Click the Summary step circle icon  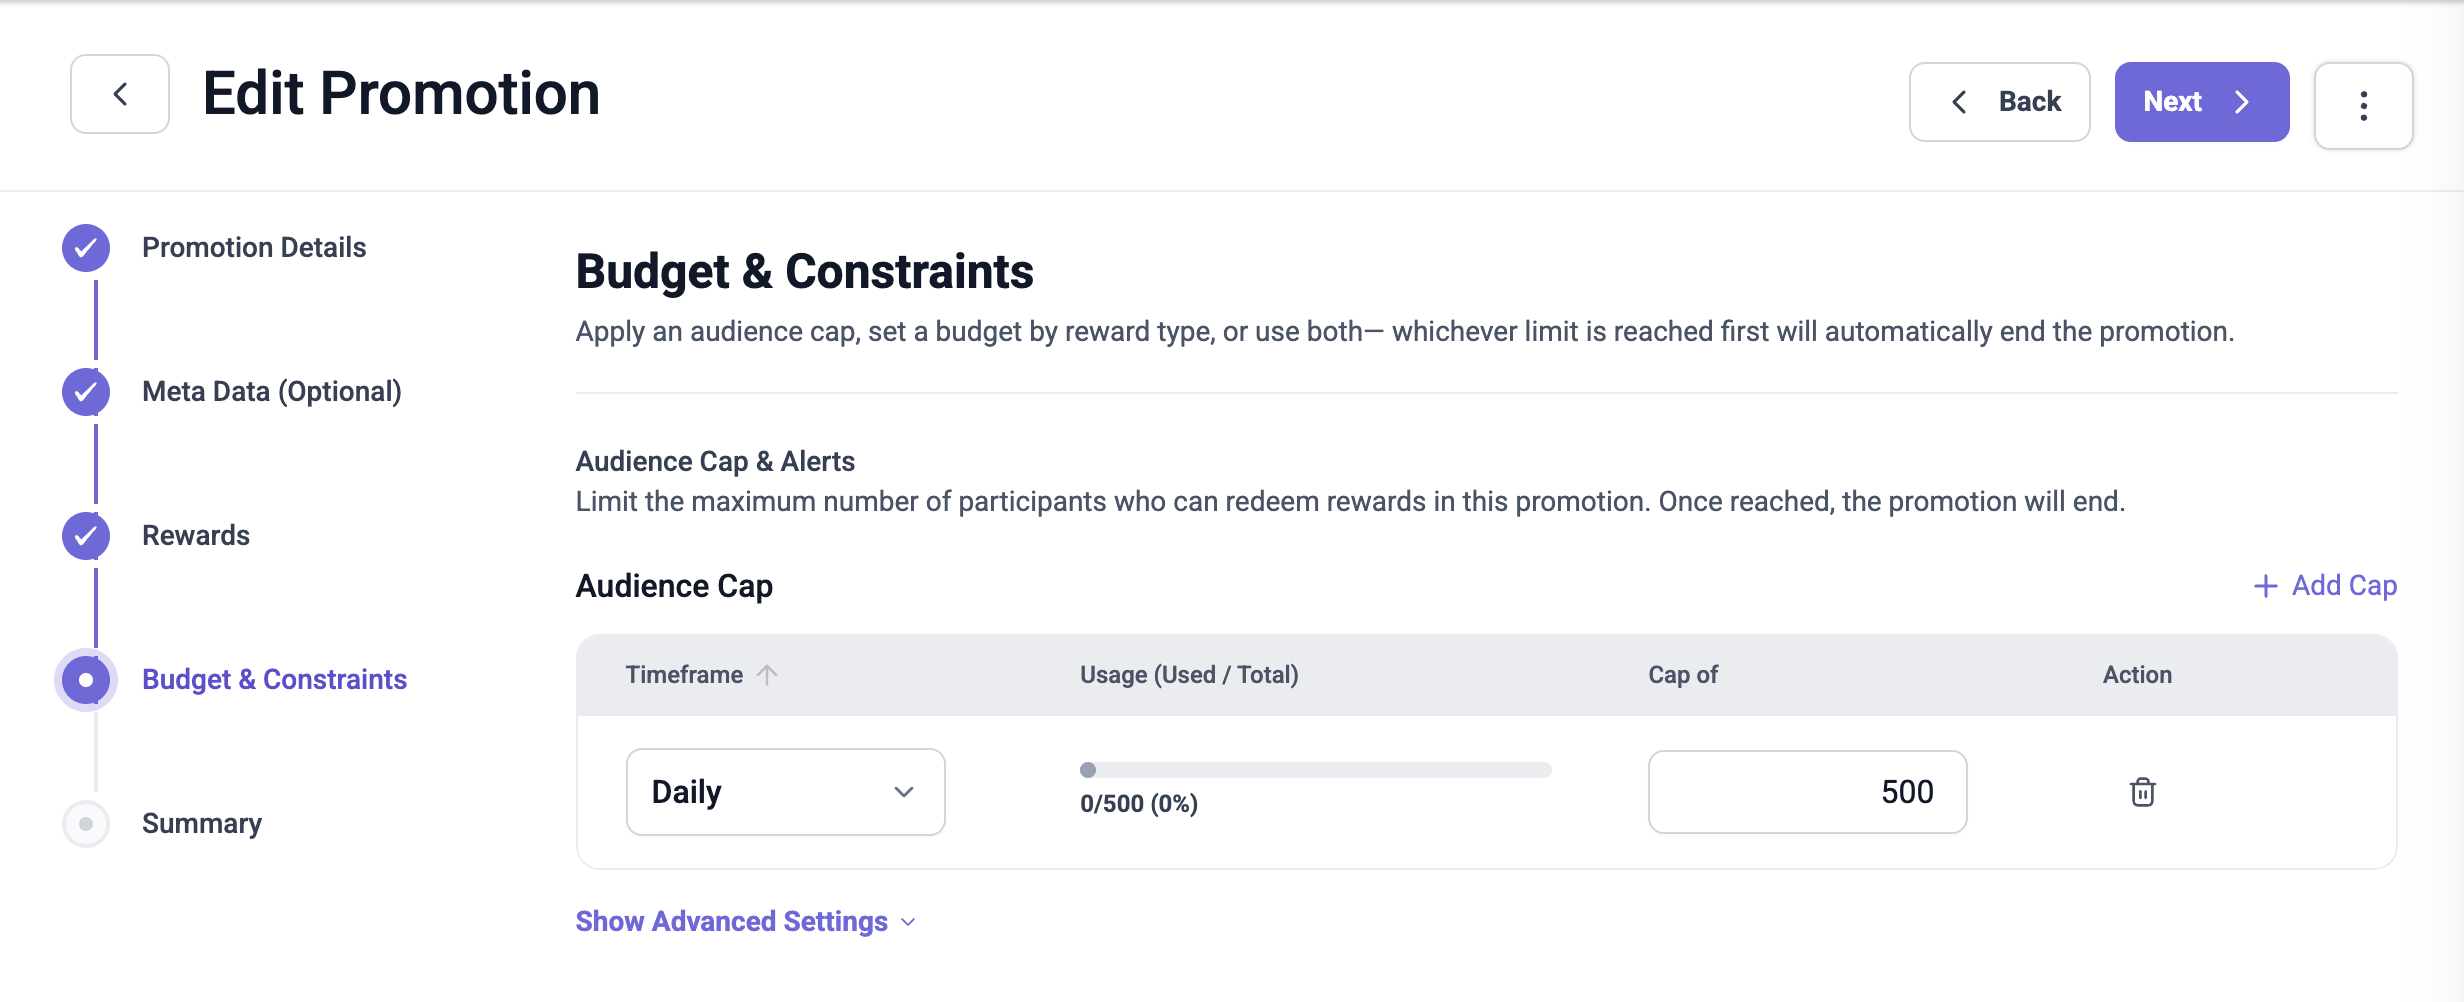pyautogui.click(x=86, y=824)
